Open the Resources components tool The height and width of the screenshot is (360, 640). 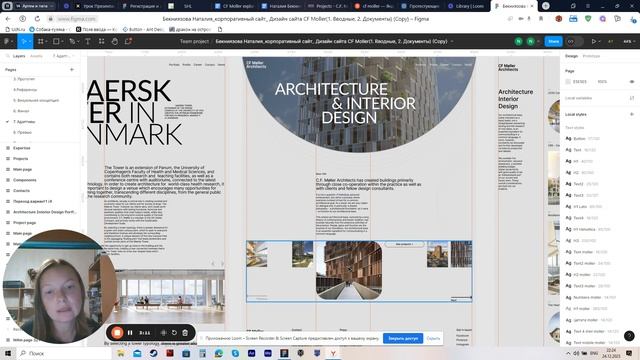pos(101,41)
